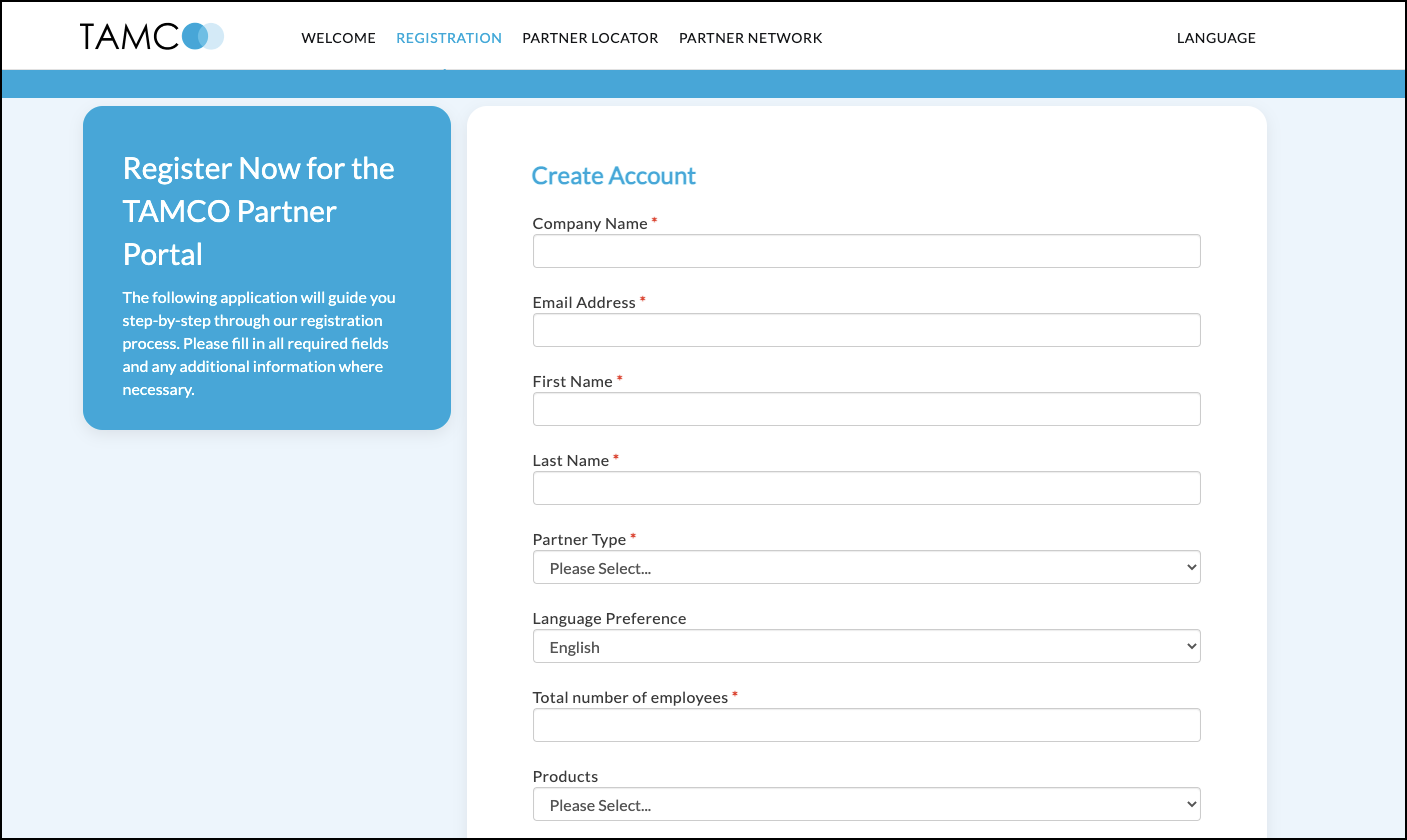
Task: Open the Products dropdown
Action: 866,804
